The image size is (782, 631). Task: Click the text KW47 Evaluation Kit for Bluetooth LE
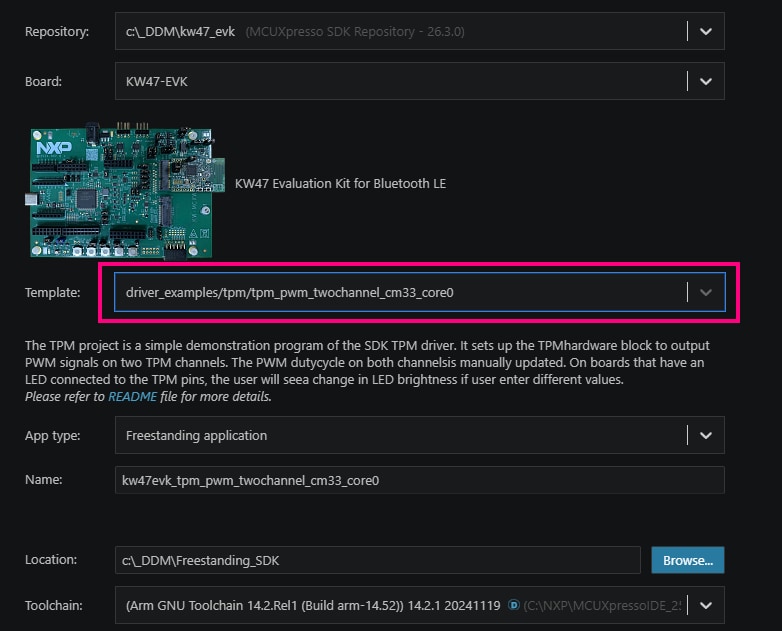pos(340,184)
